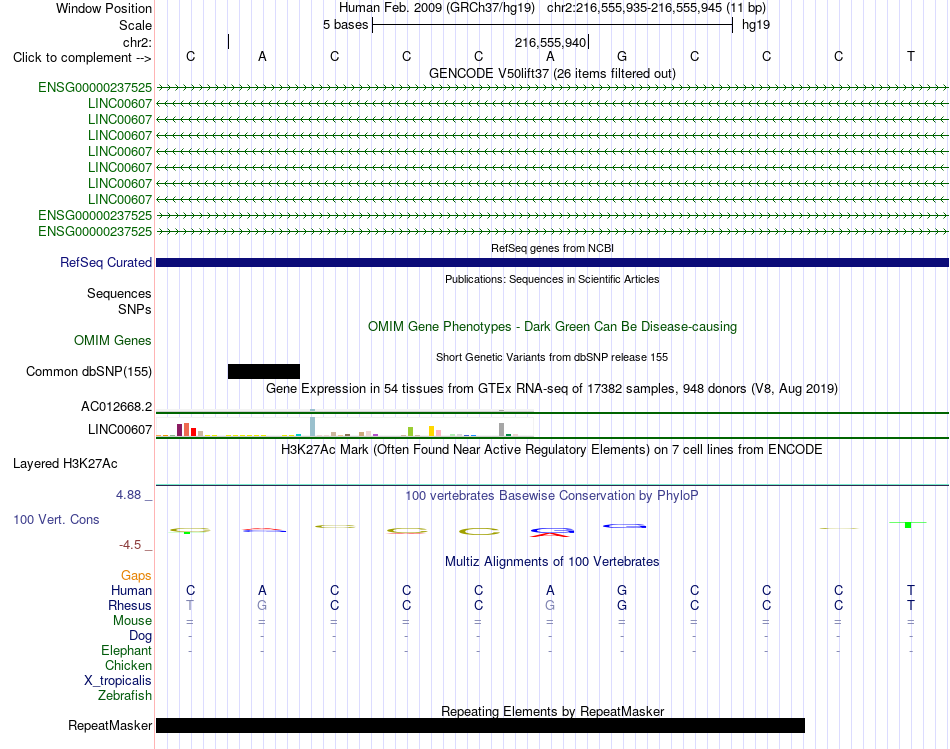Open 'Publications: Sequences in Scientific Articles' title
Screen dimensions: 950x749
click(552, 279)
